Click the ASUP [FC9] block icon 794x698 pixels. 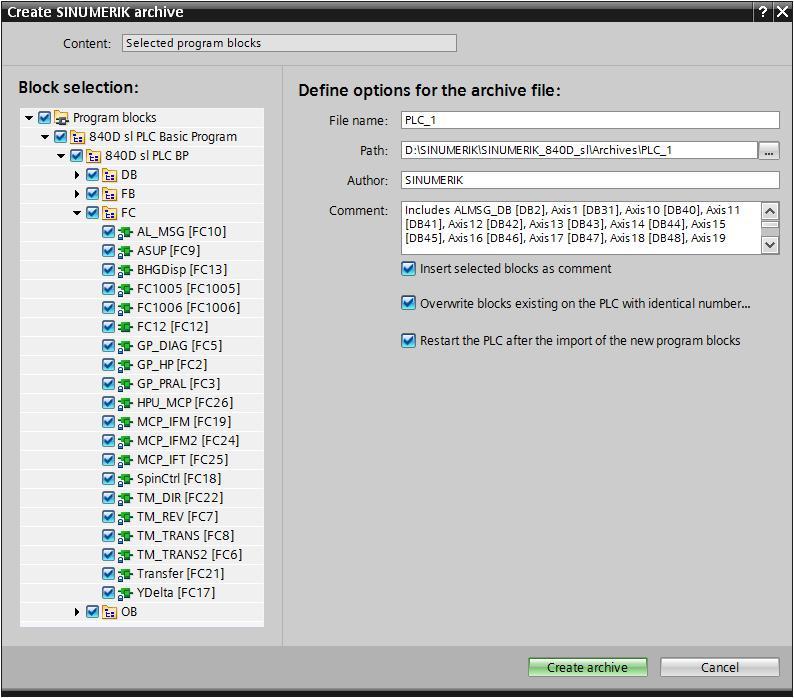[x=125, y=251]
